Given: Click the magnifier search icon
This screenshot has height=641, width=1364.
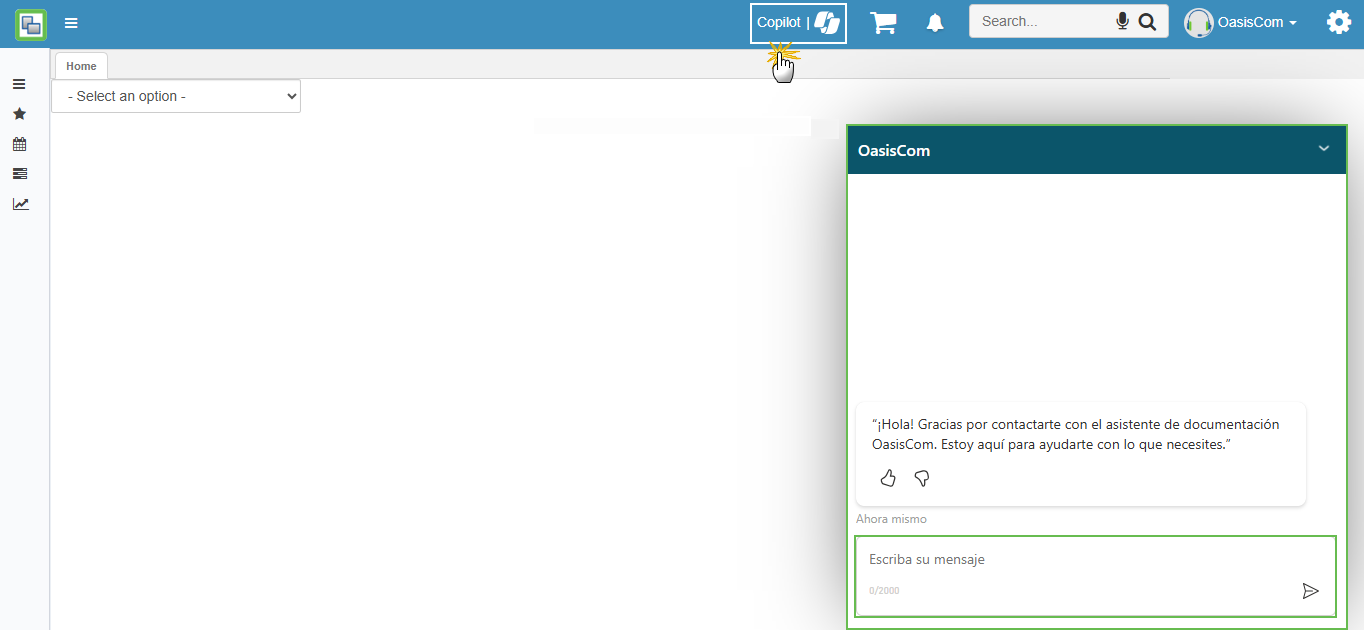Looking at the screenshot, I should (x=1147, y=21).
